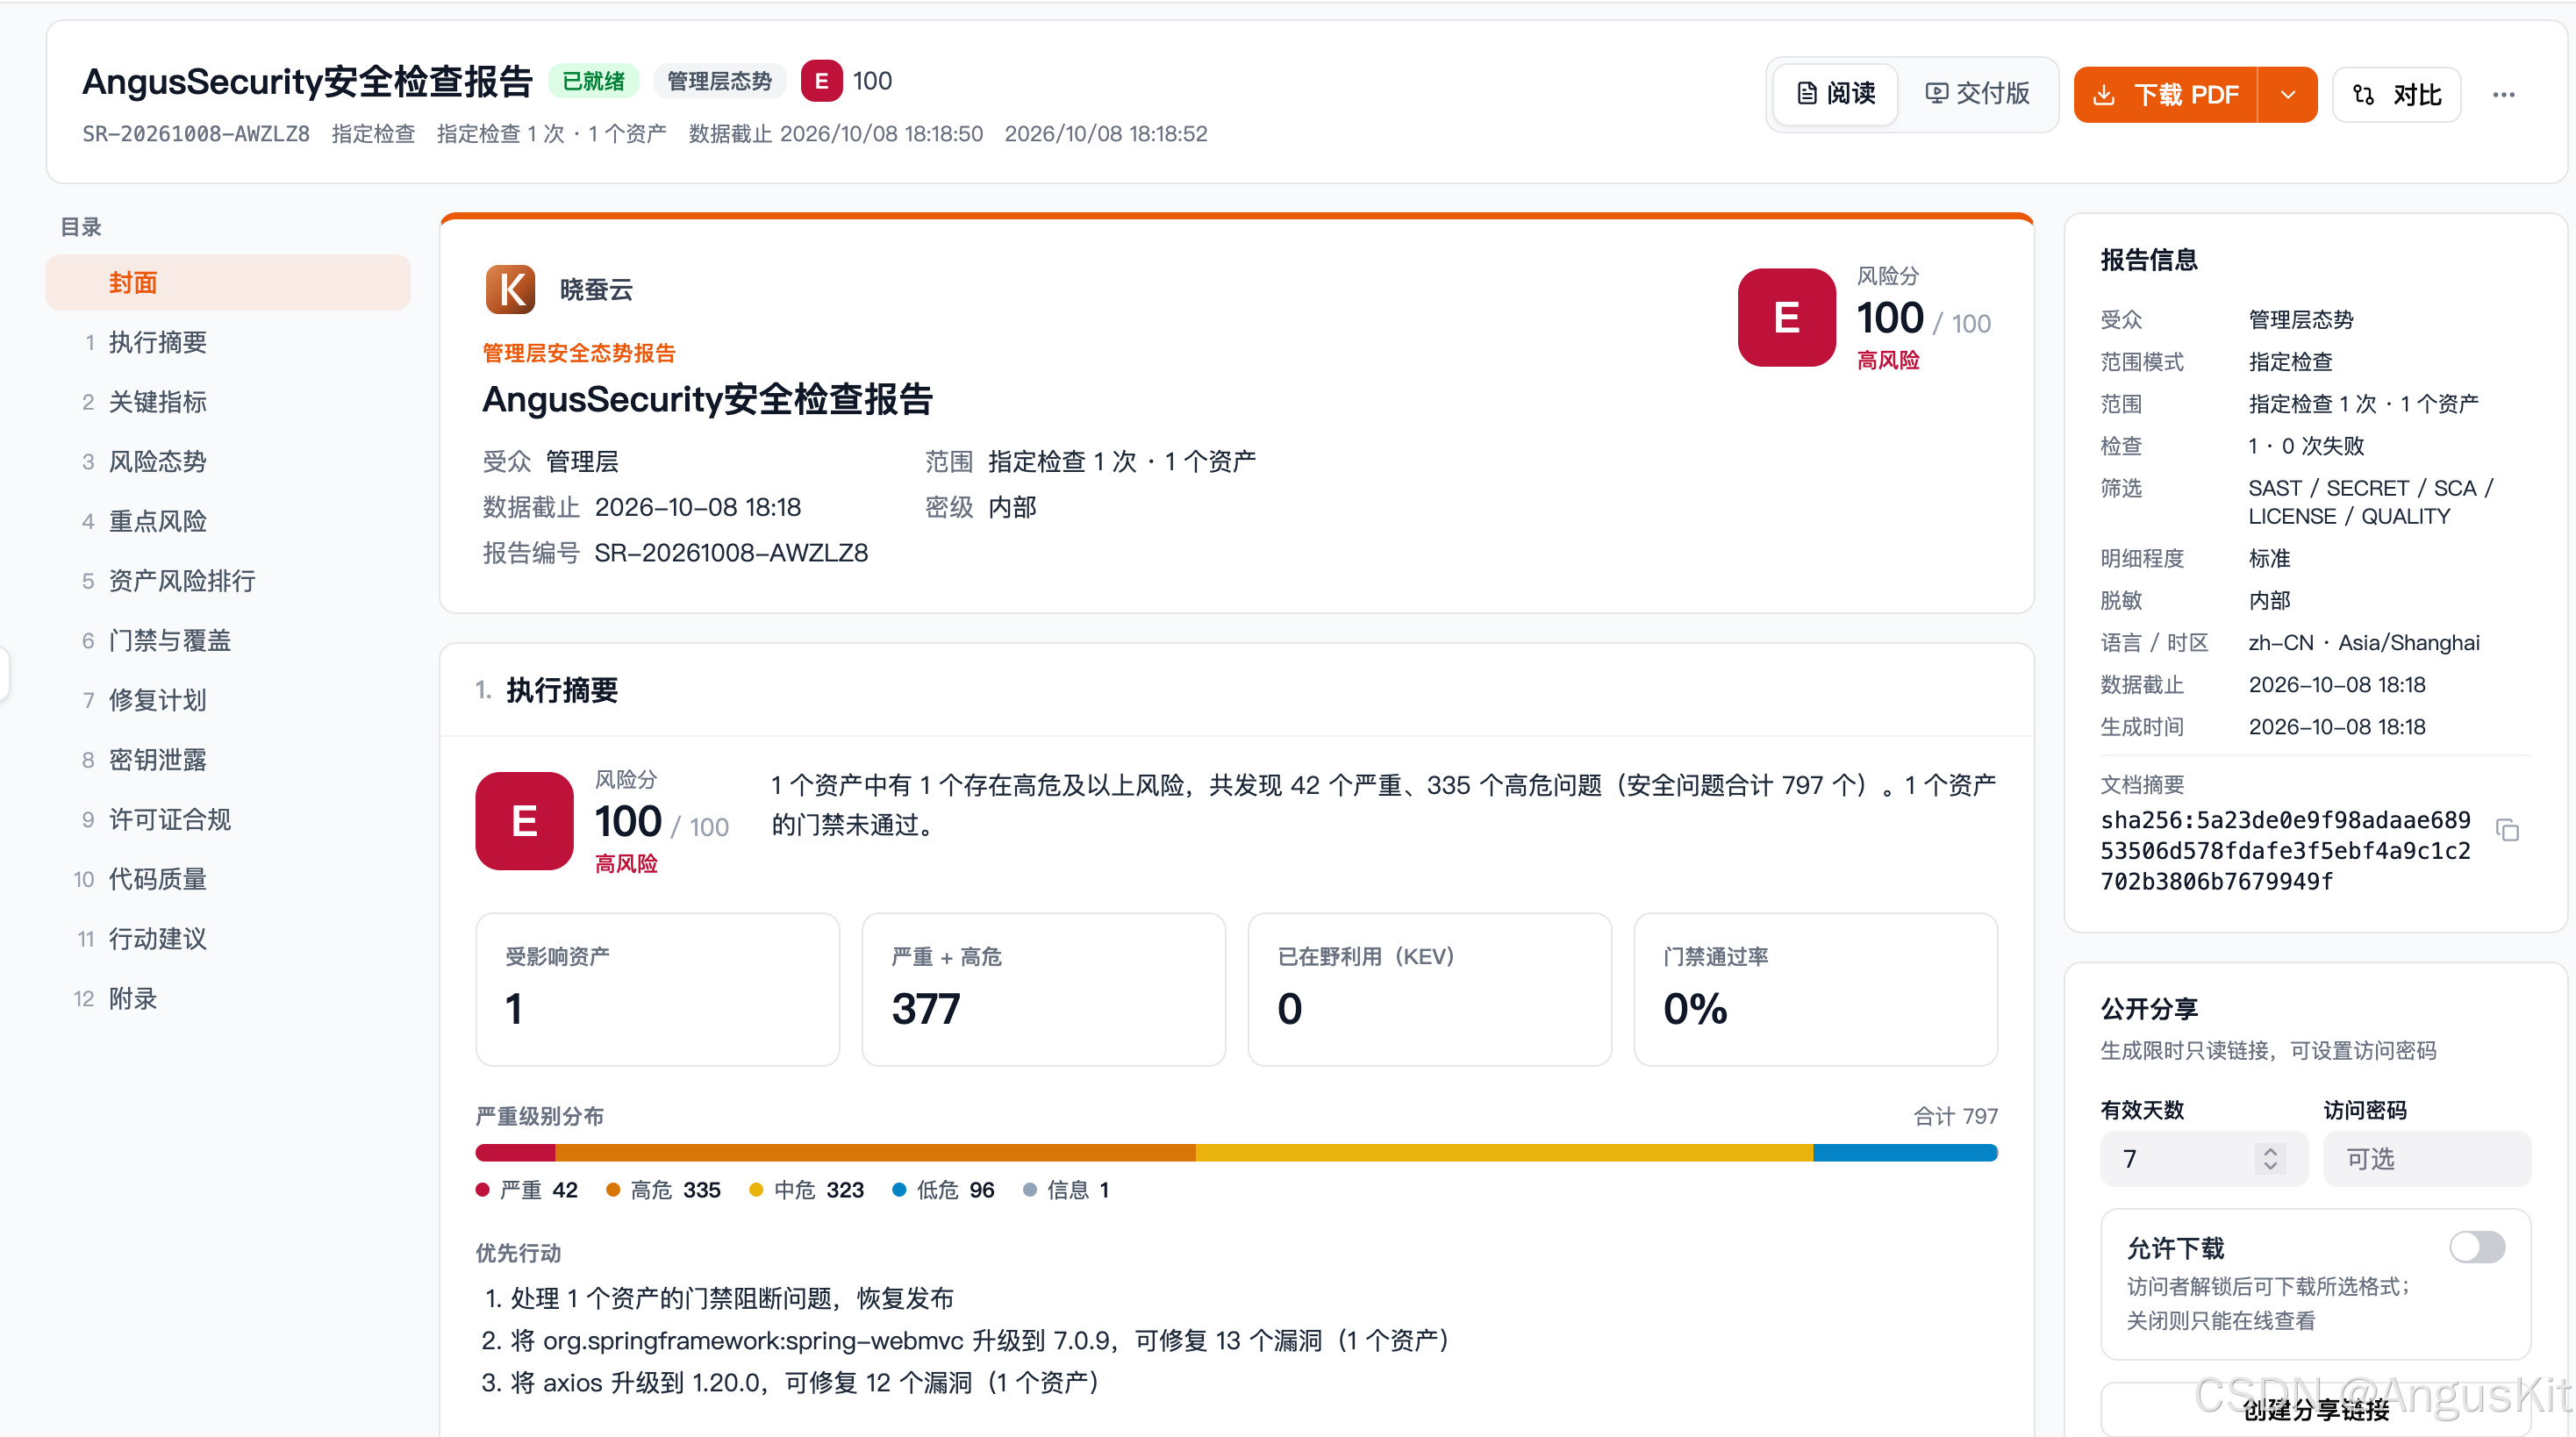Screen dimensions: 2576x1437
Task: Click the 已就绪 status tag
Action: (594, 81)
